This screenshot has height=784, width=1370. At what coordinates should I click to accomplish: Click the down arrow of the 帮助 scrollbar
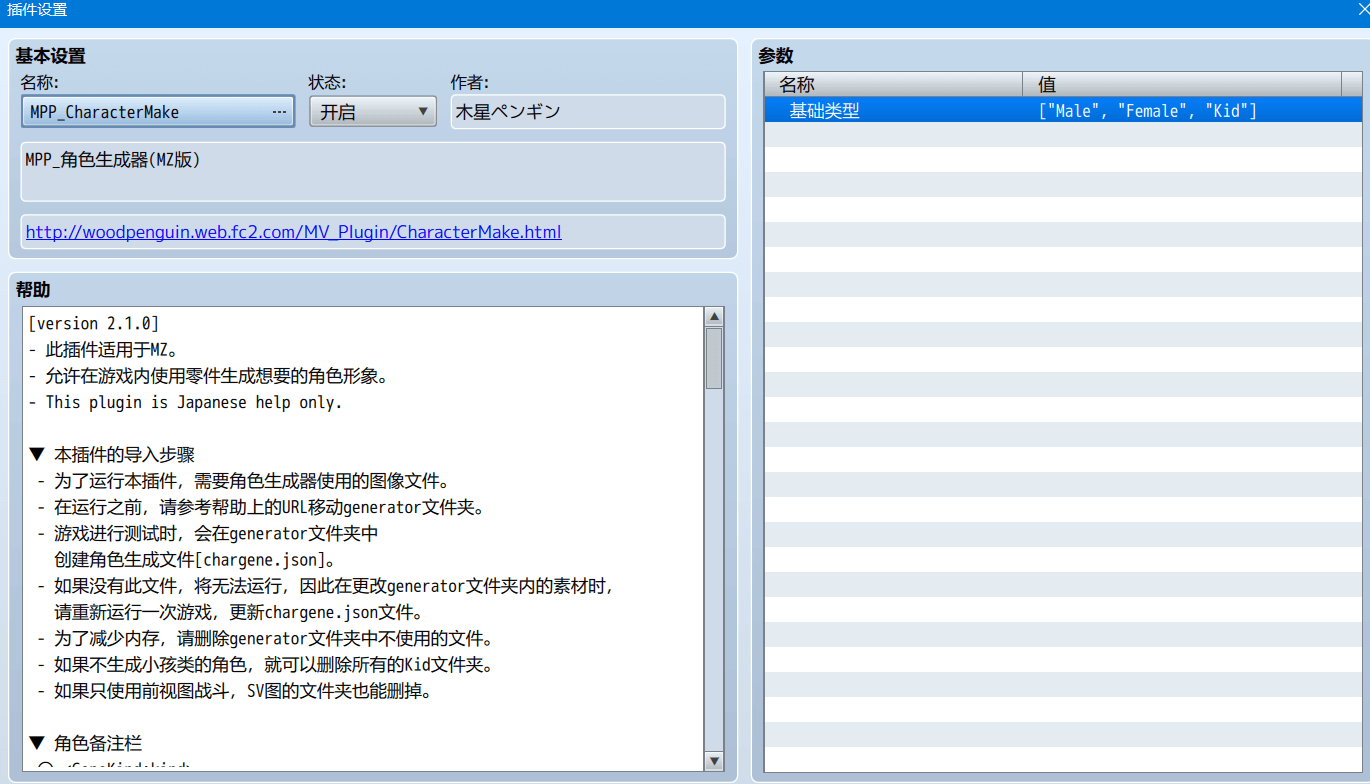[714, 761]
